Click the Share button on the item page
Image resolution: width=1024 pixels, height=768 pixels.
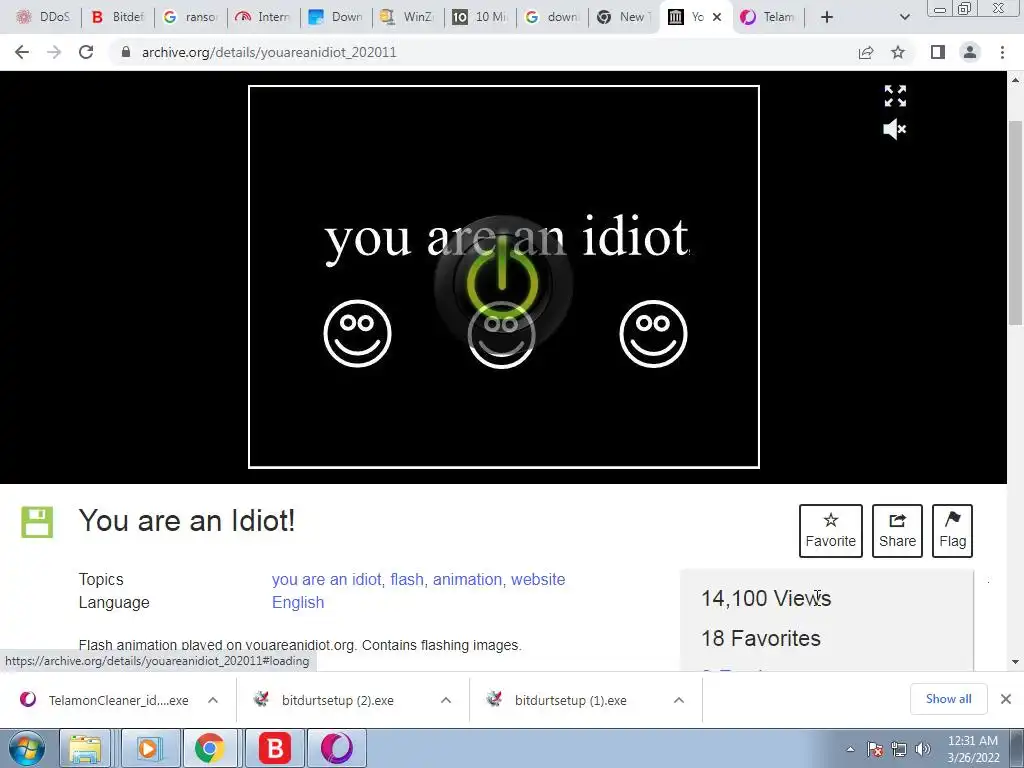[x=897, y=531]
